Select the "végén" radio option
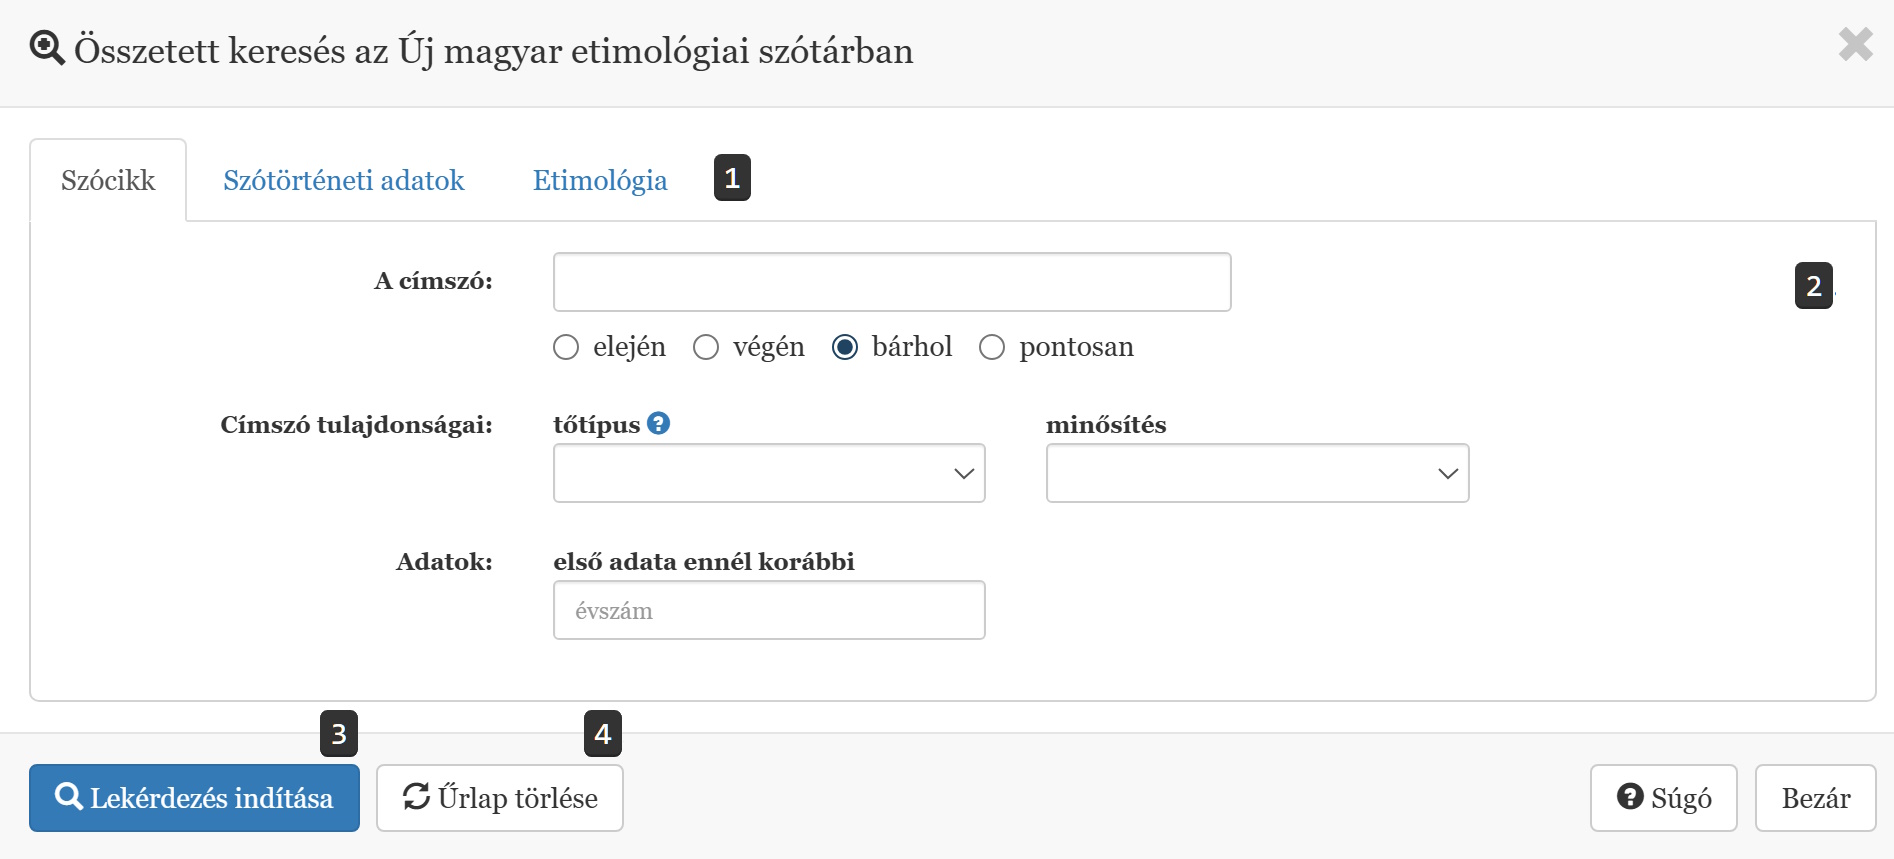Screen dimensions: 1894x859 coord(706,347)
